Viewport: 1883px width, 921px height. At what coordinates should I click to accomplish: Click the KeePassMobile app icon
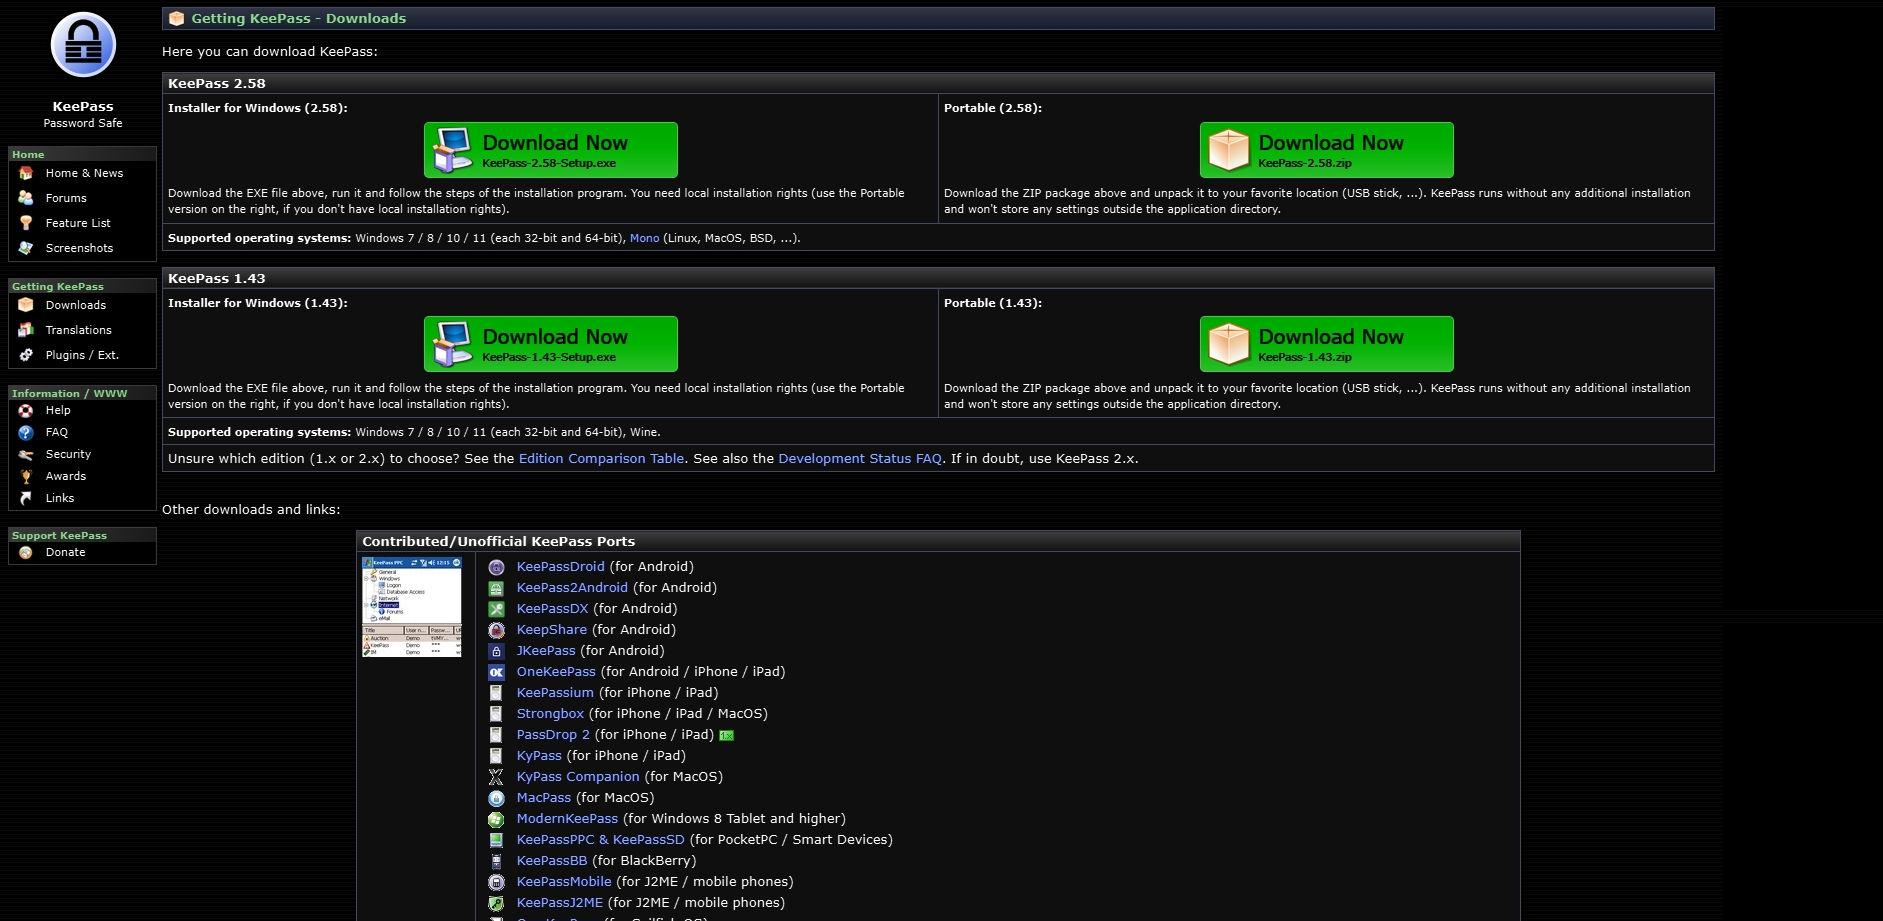[496, 882]
